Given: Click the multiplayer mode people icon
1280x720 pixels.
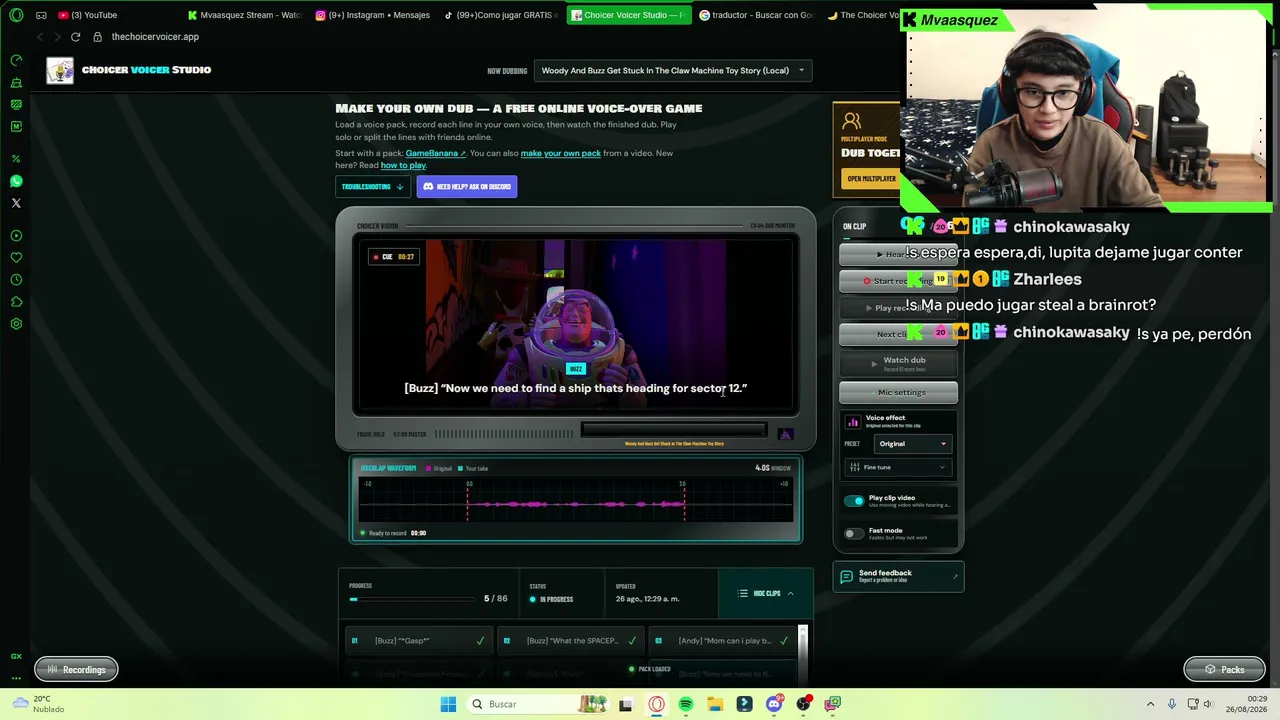Looking at the screenshot, I should point(852,122).
